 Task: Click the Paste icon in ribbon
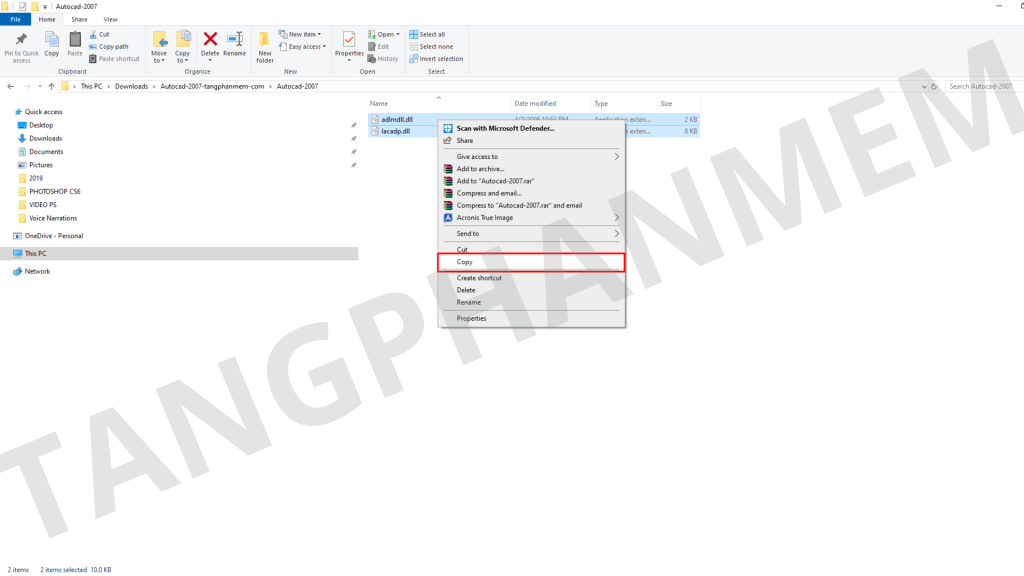[75, 40]
